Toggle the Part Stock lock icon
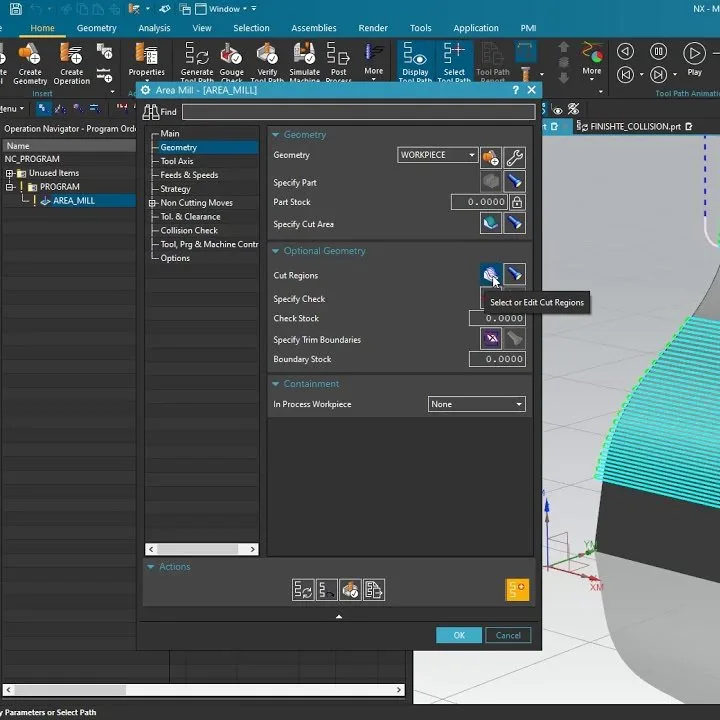 517,202
